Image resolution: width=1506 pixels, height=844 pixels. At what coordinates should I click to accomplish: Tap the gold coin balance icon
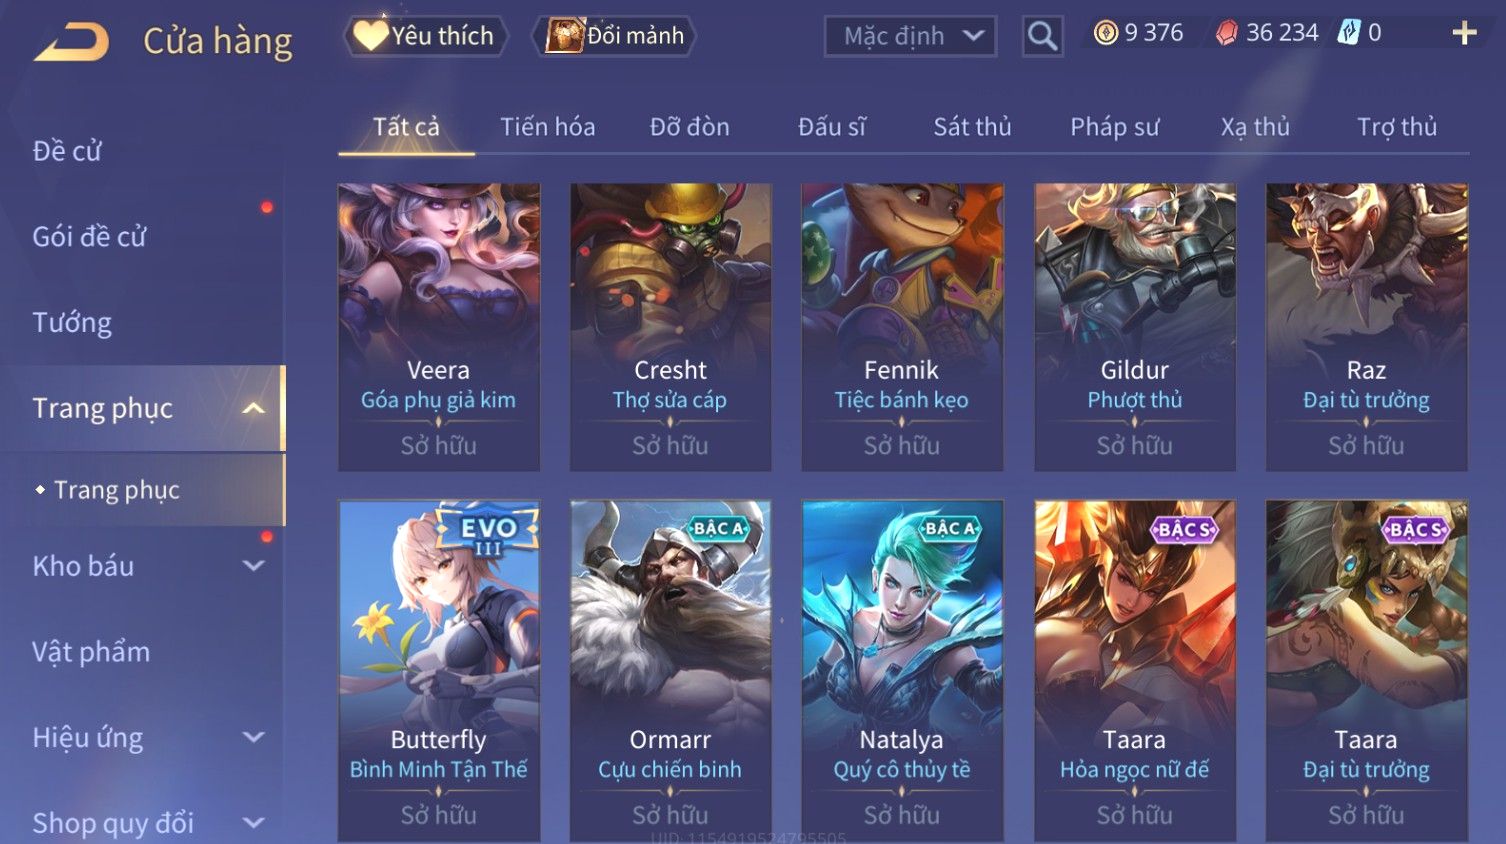pyautogui.click(x=1105, y=33)
